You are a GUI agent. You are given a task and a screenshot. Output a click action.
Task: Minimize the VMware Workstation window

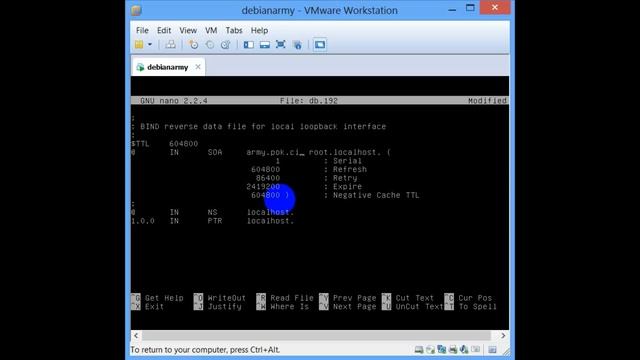tap(452, 9)
